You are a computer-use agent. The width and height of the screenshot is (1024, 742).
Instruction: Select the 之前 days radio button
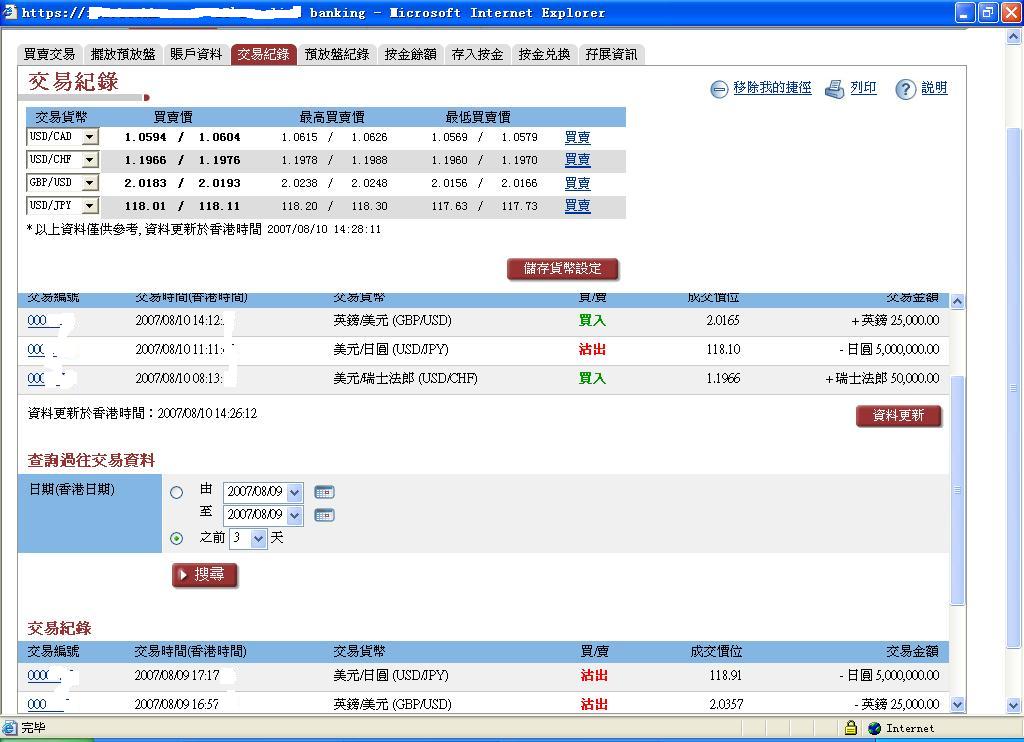176,538
